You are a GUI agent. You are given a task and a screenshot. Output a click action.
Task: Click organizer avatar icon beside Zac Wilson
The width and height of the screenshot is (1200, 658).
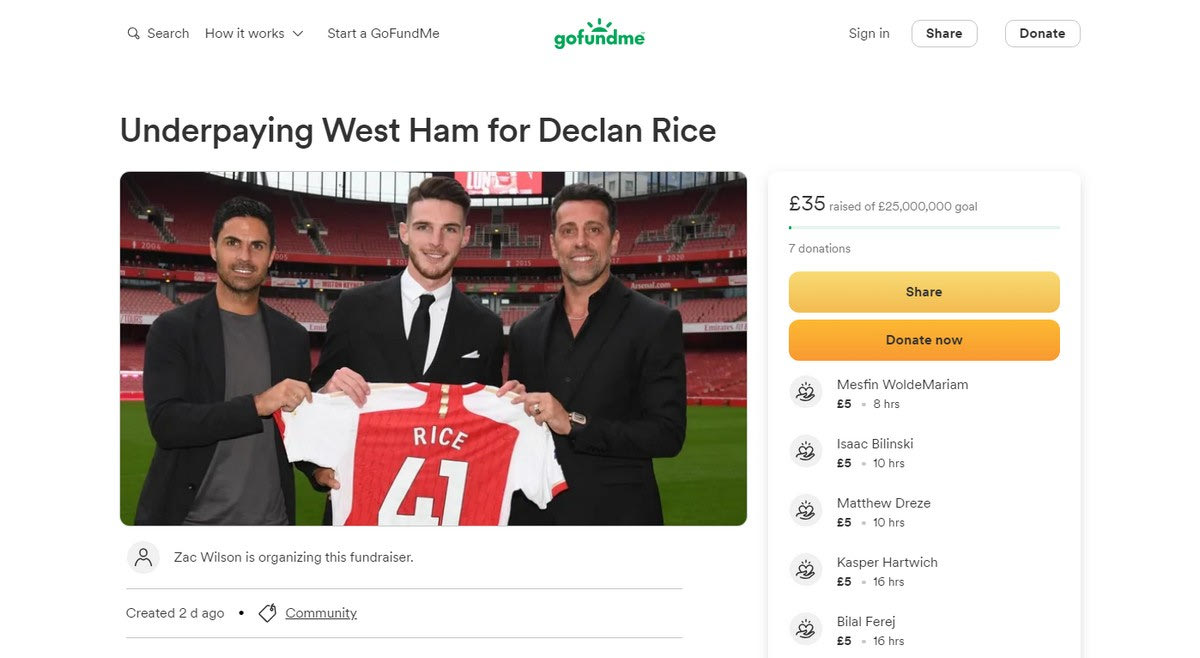click(143, 557)
